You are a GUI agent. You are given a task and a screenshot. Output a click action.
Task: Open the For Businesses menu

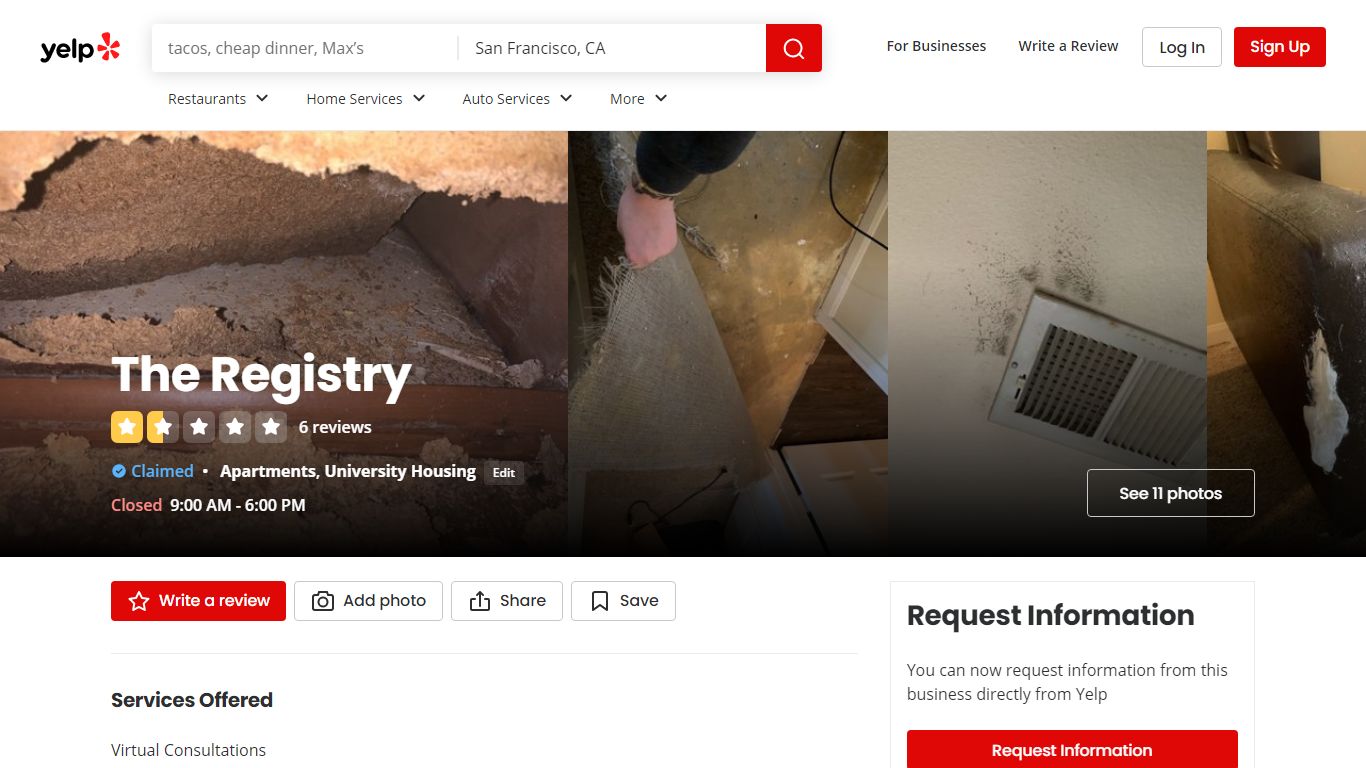tap(936, 46)
